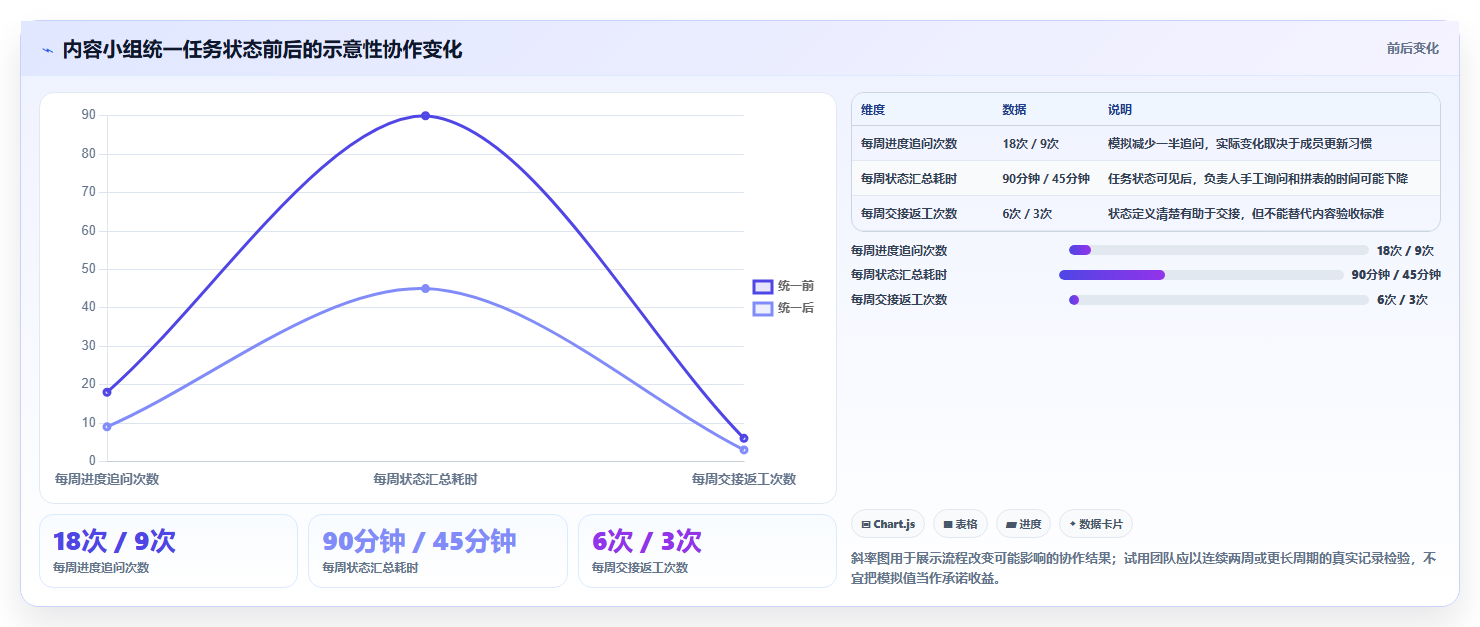Click the page title 内容小组统一任务状态
Viewport: 1480px width, 627px height.
262,50
